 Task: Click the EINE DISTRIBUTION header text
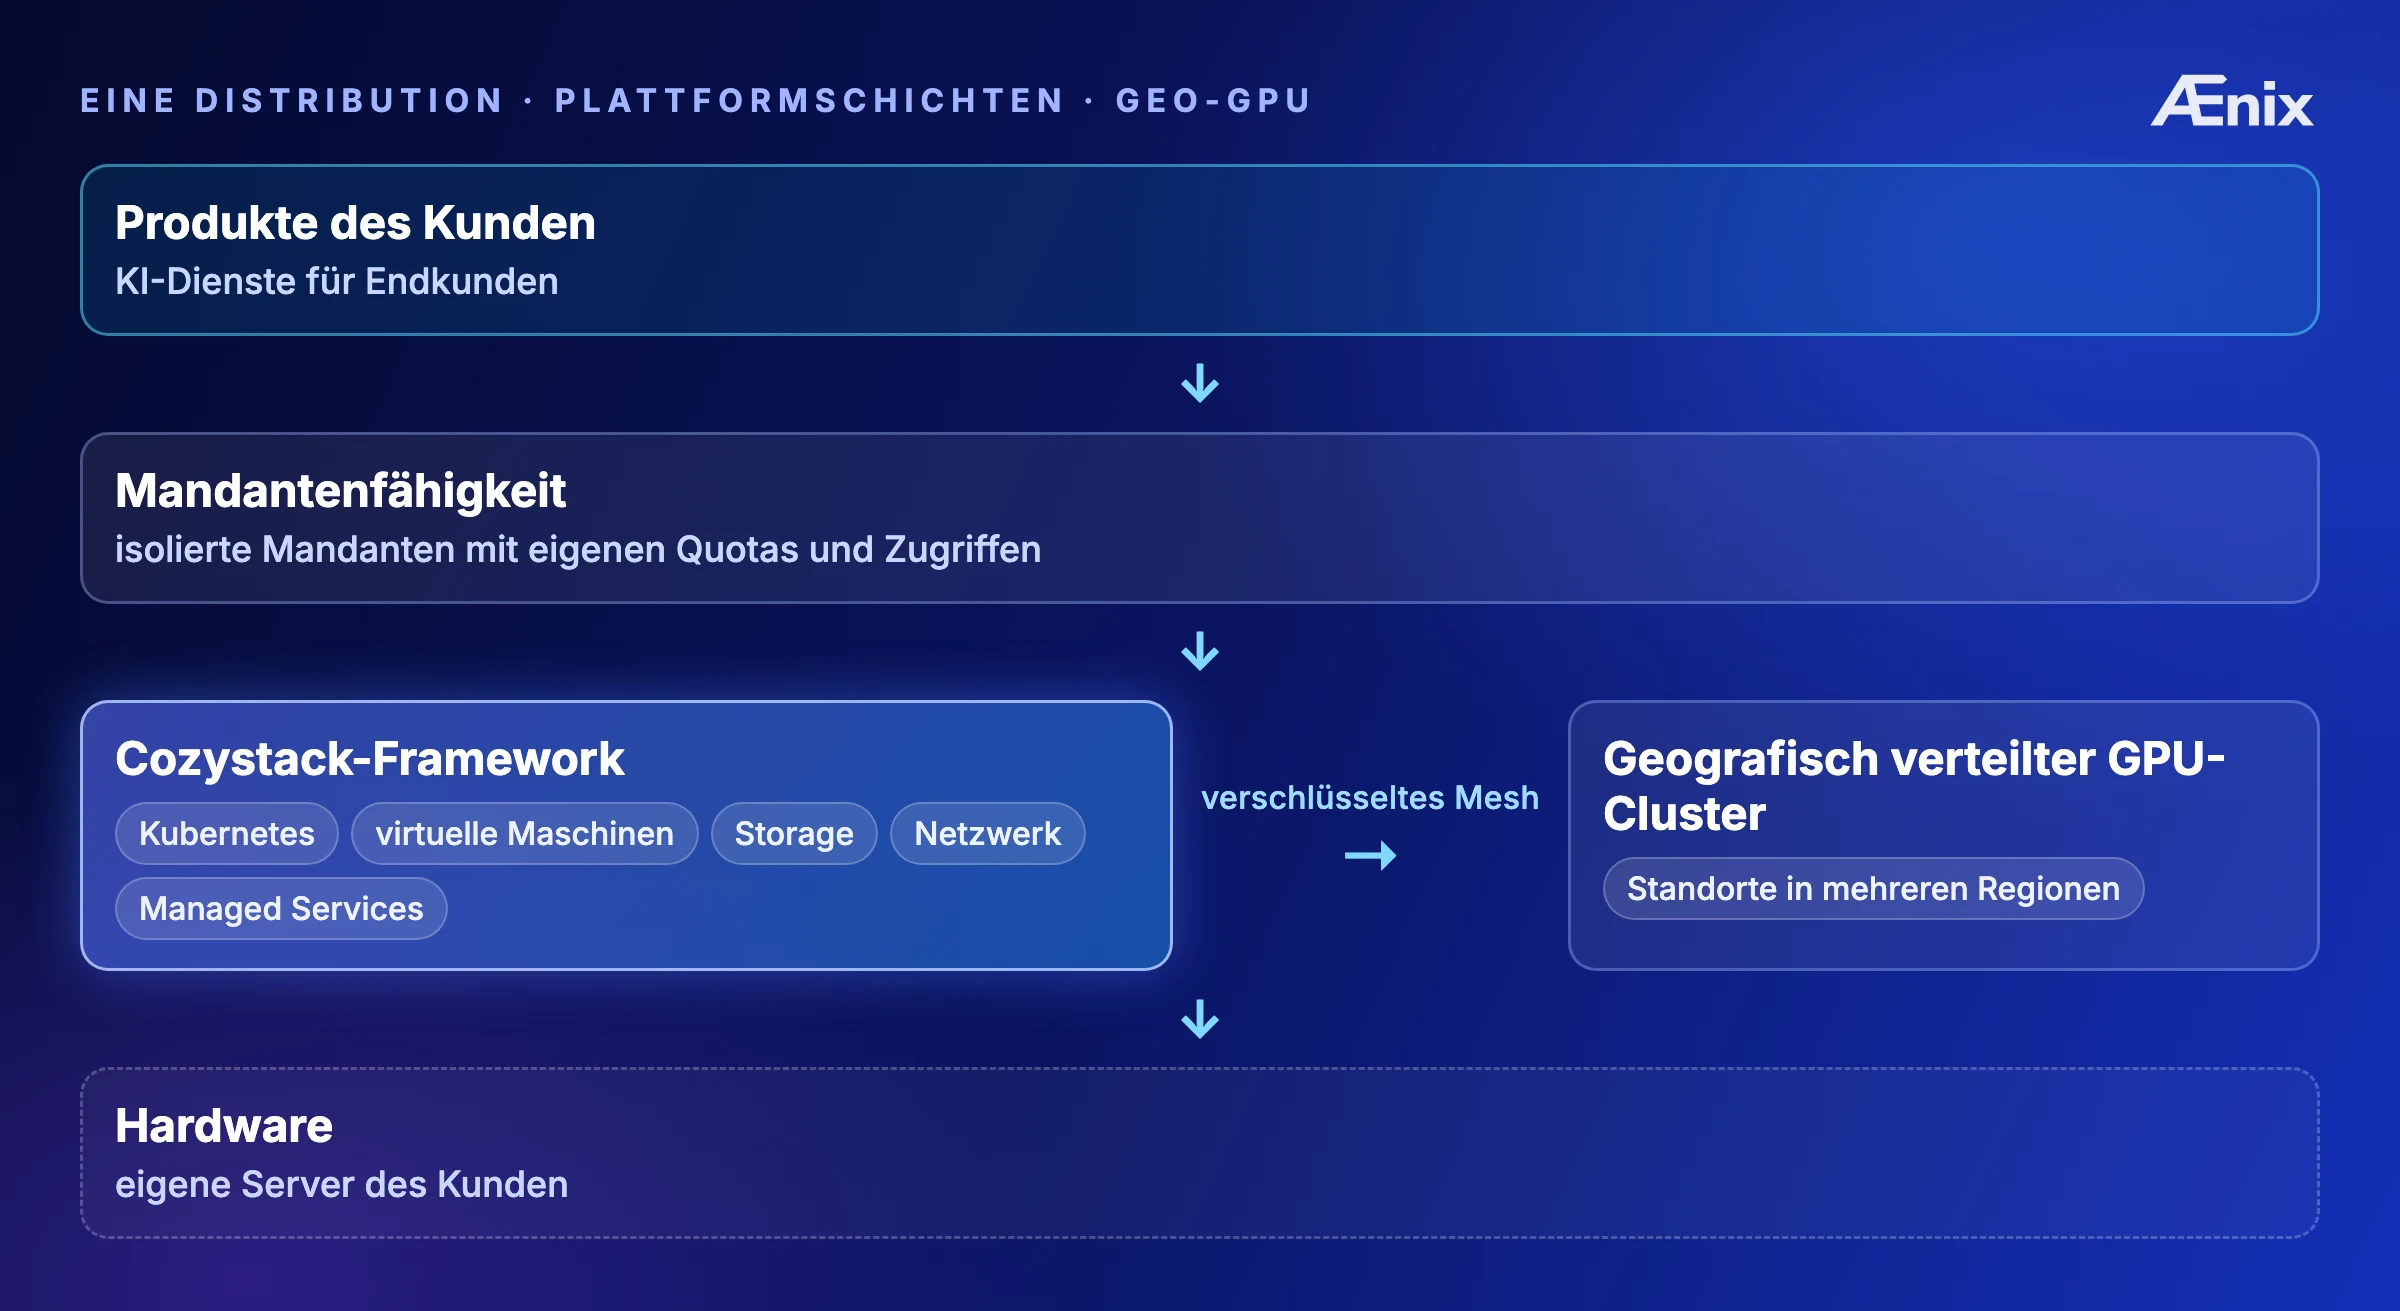[292, 100]
